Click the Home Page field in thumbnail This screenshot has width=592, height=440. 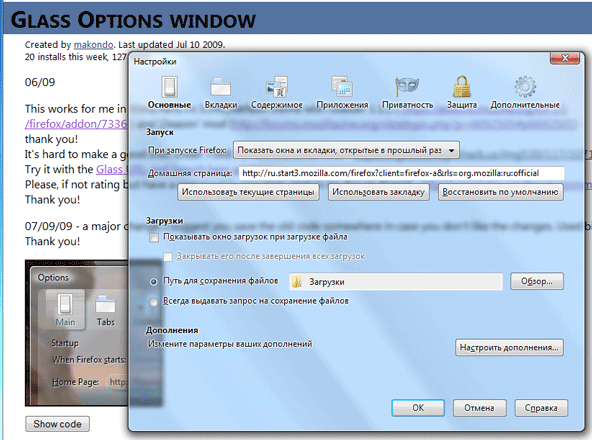coord(118,382)
